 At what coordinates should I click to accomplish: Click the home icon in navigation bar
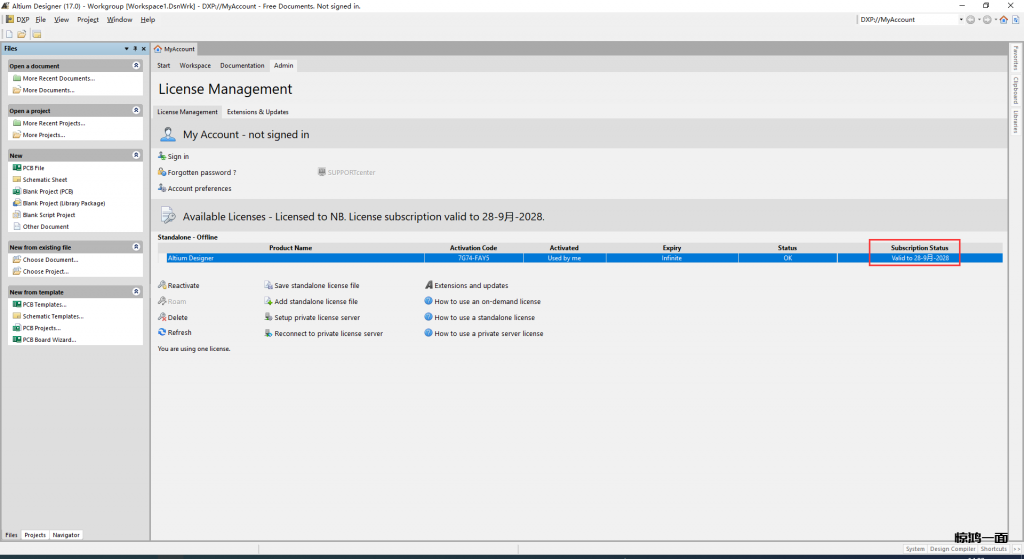1003,19
